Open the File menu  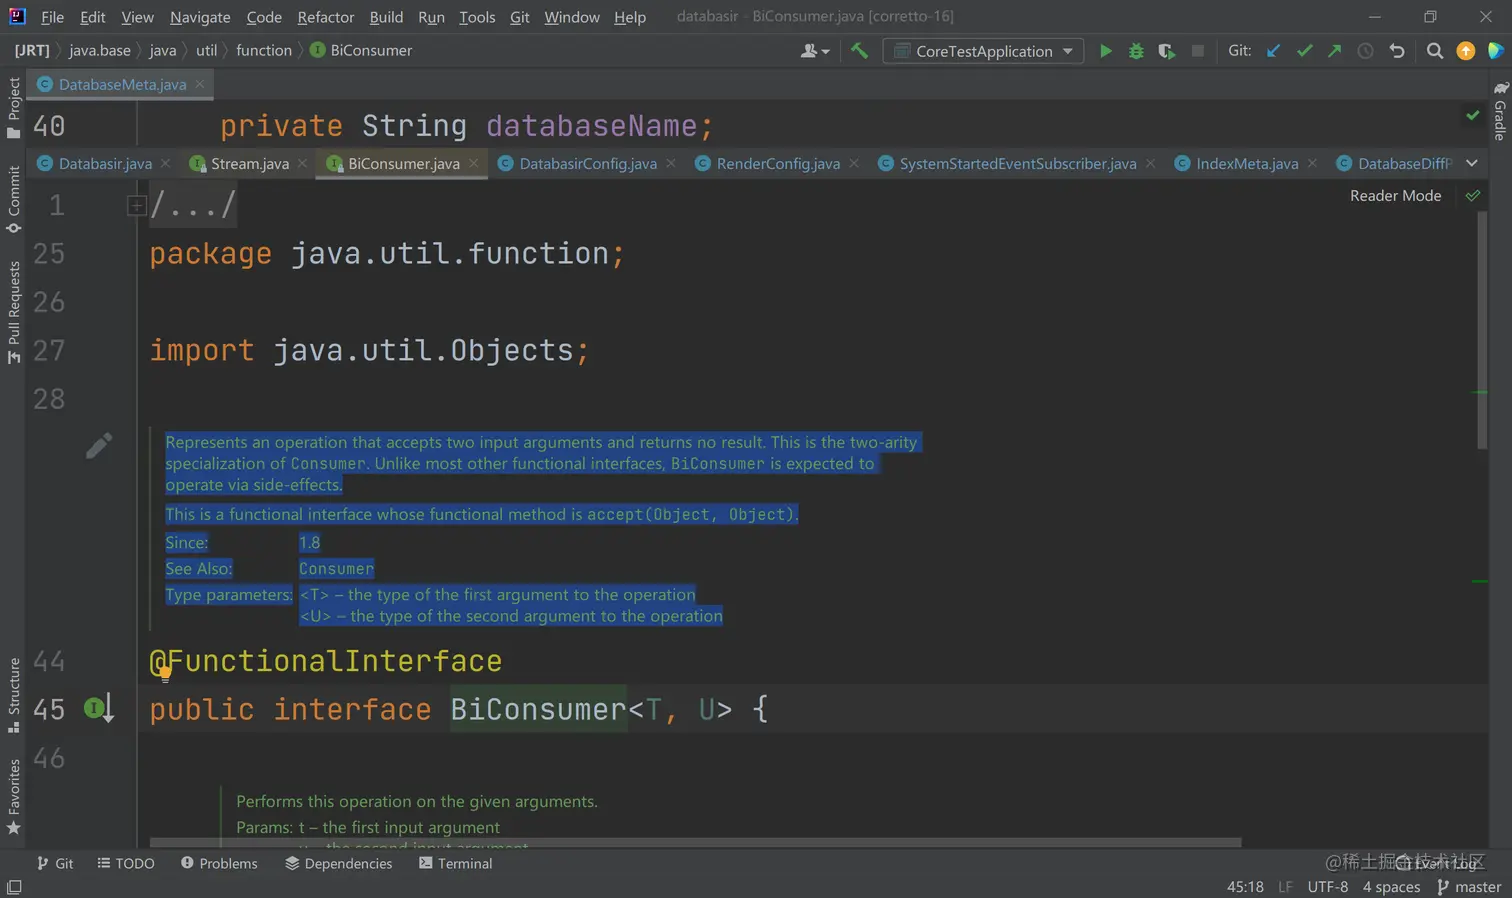(52, 17)
